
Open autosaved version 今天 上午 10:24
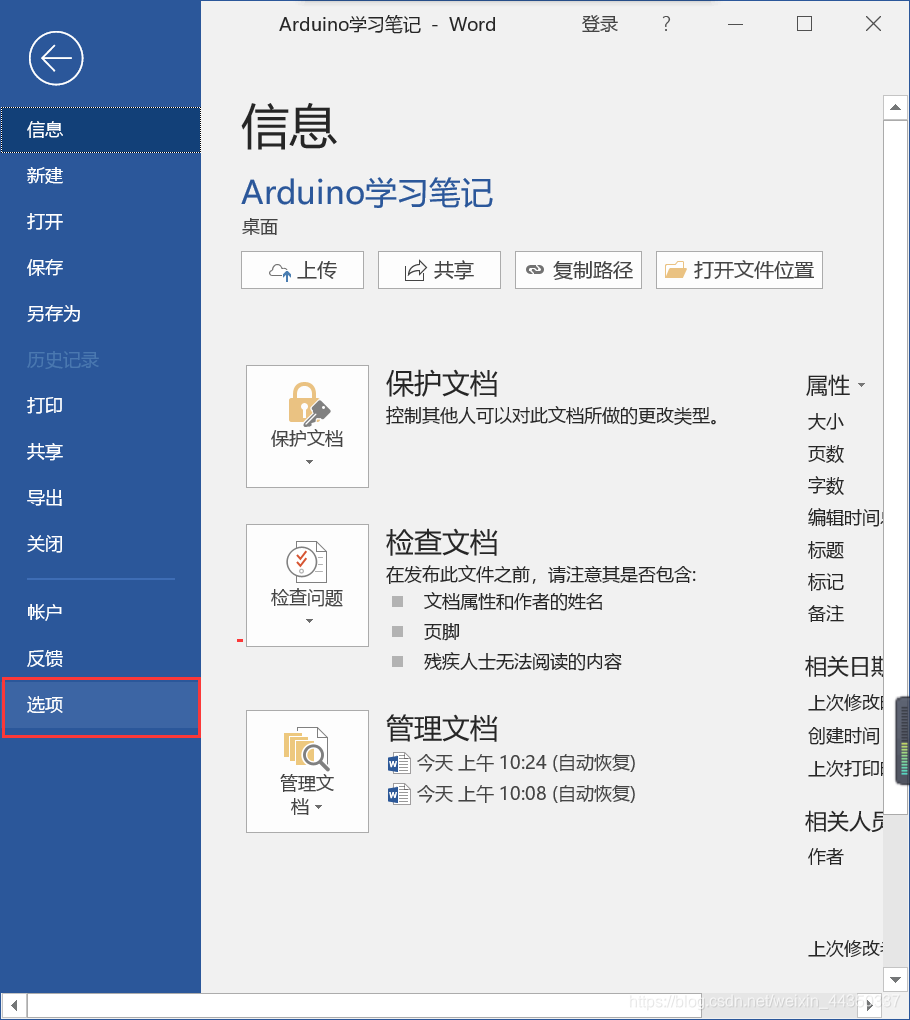tap(526, 762)
